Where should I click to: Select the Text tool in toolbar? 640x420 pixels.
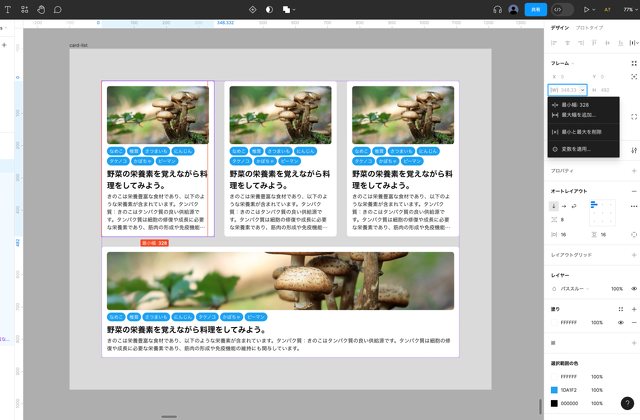(x=9, y=9)
